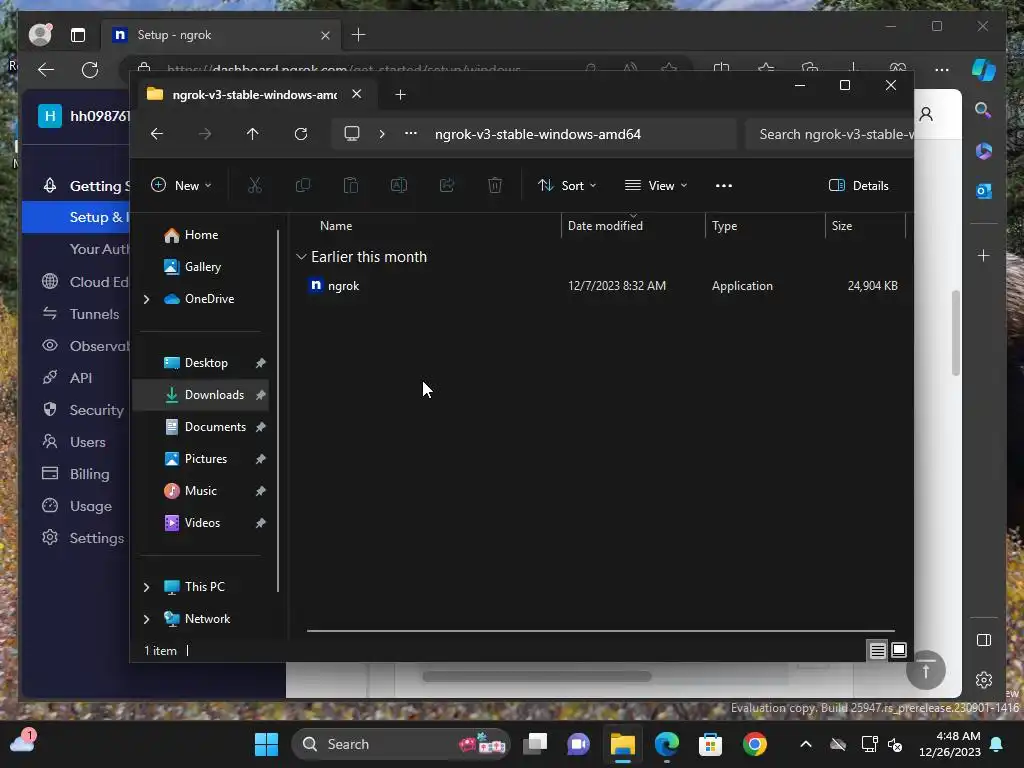
Task: Click the Edge profile avatar
Action: pyautogui.click(x=40, y=35)
